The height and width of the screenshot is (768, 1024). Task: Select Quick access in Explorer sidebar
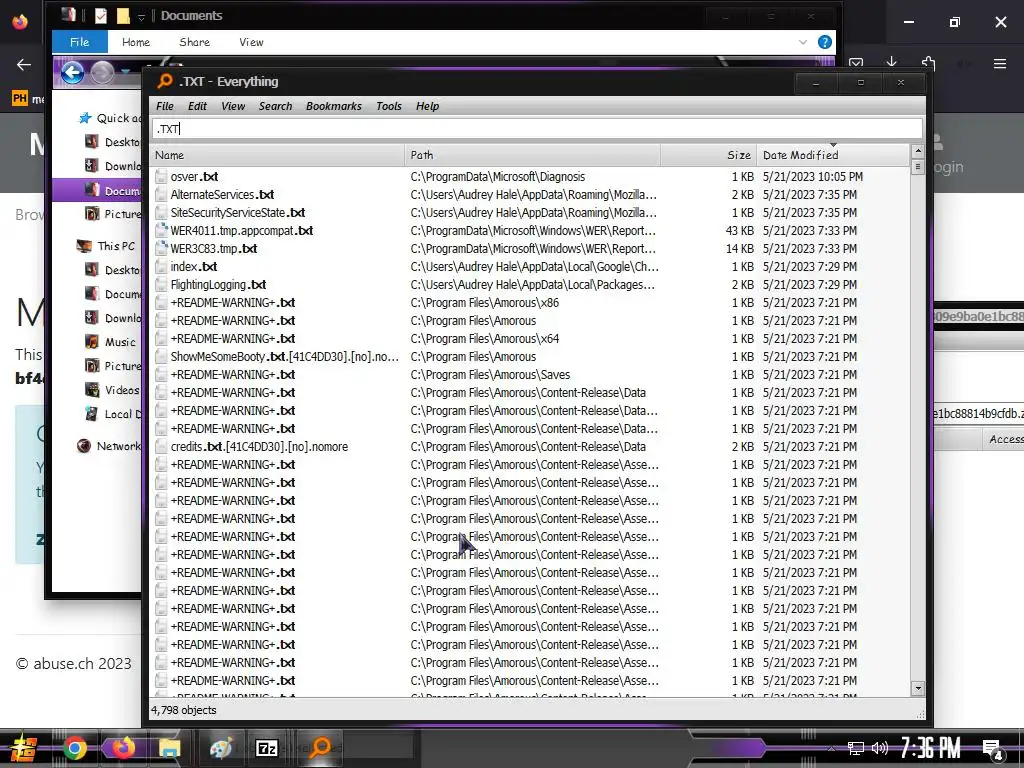pos(108,118)
